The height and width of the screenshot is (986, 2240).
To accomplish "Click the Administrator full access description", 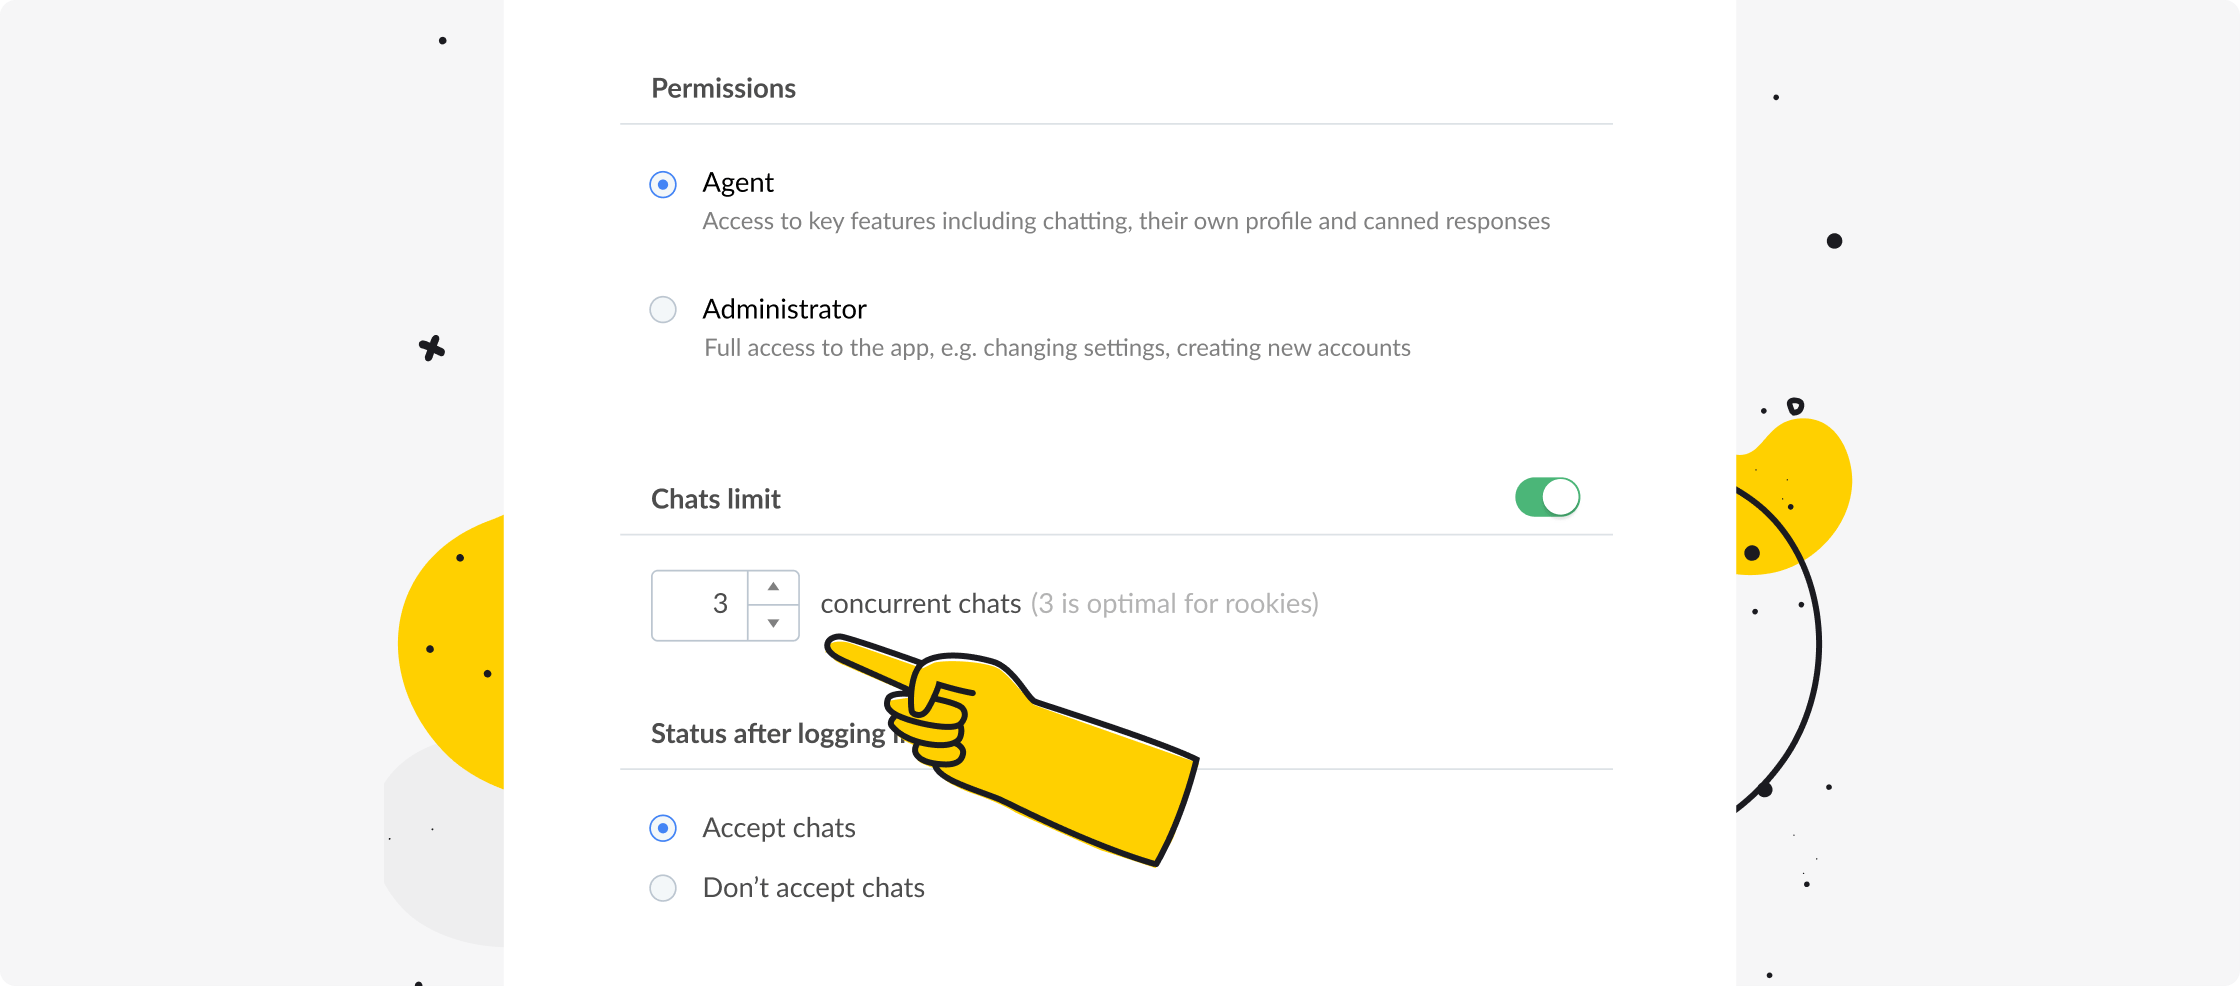I will pos(1057,347).
